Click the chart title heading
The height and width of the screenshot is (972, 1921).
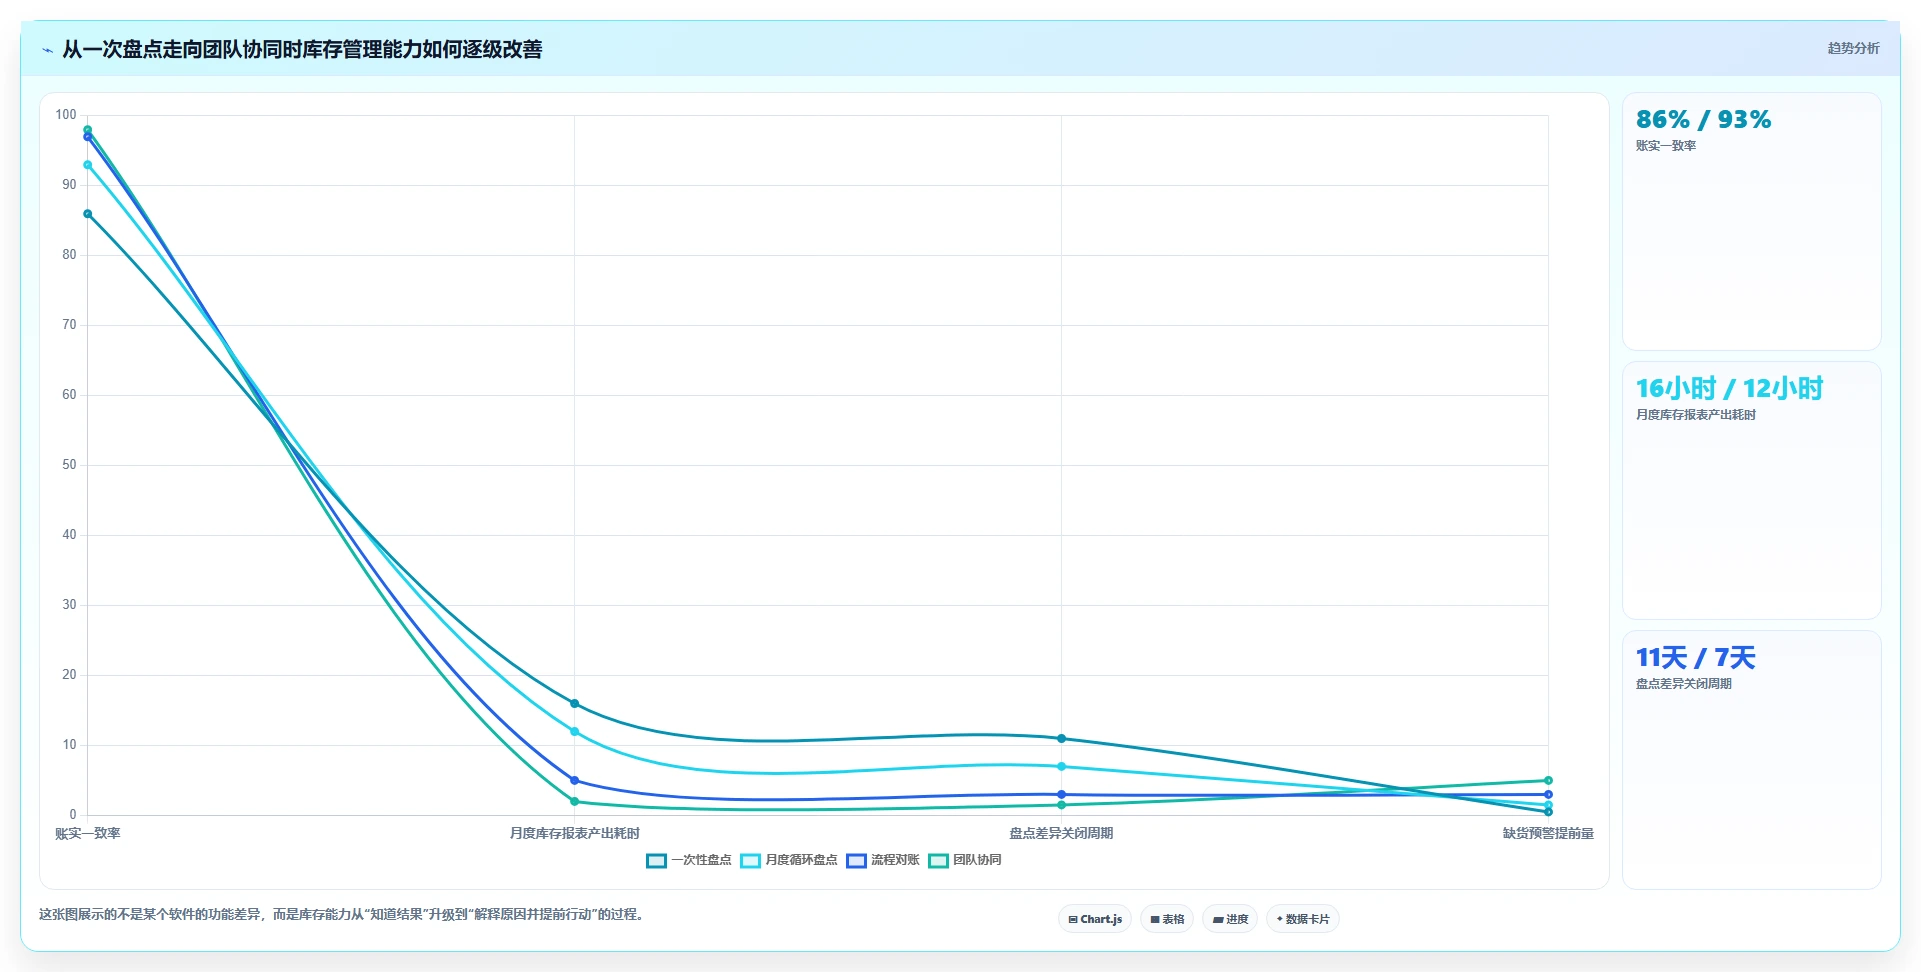click(302, 49)
